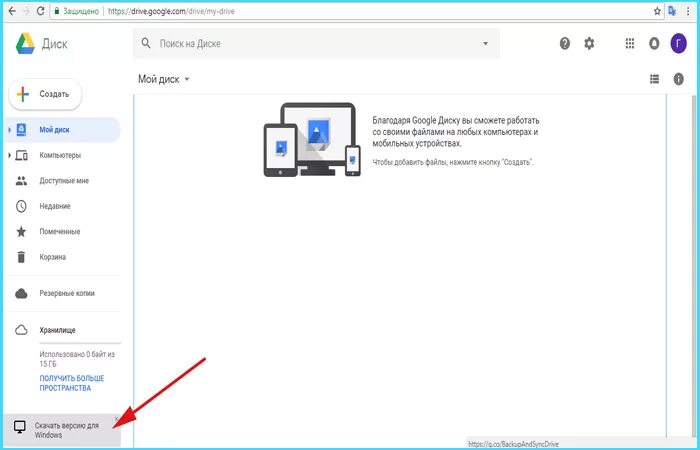
Task: Expand the Мой диск tree arrow
Action: [x=9, y=130]
